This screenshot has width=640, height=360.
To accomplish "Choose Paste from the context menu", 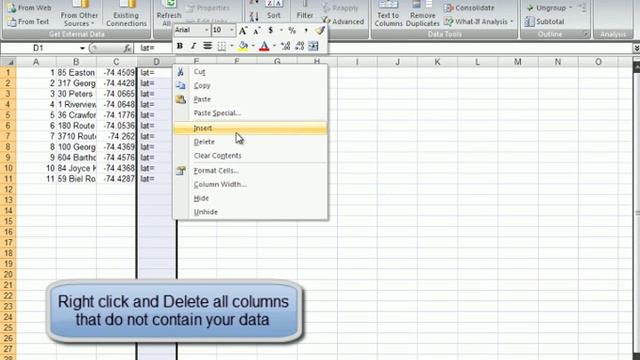I will pos(250,100).
